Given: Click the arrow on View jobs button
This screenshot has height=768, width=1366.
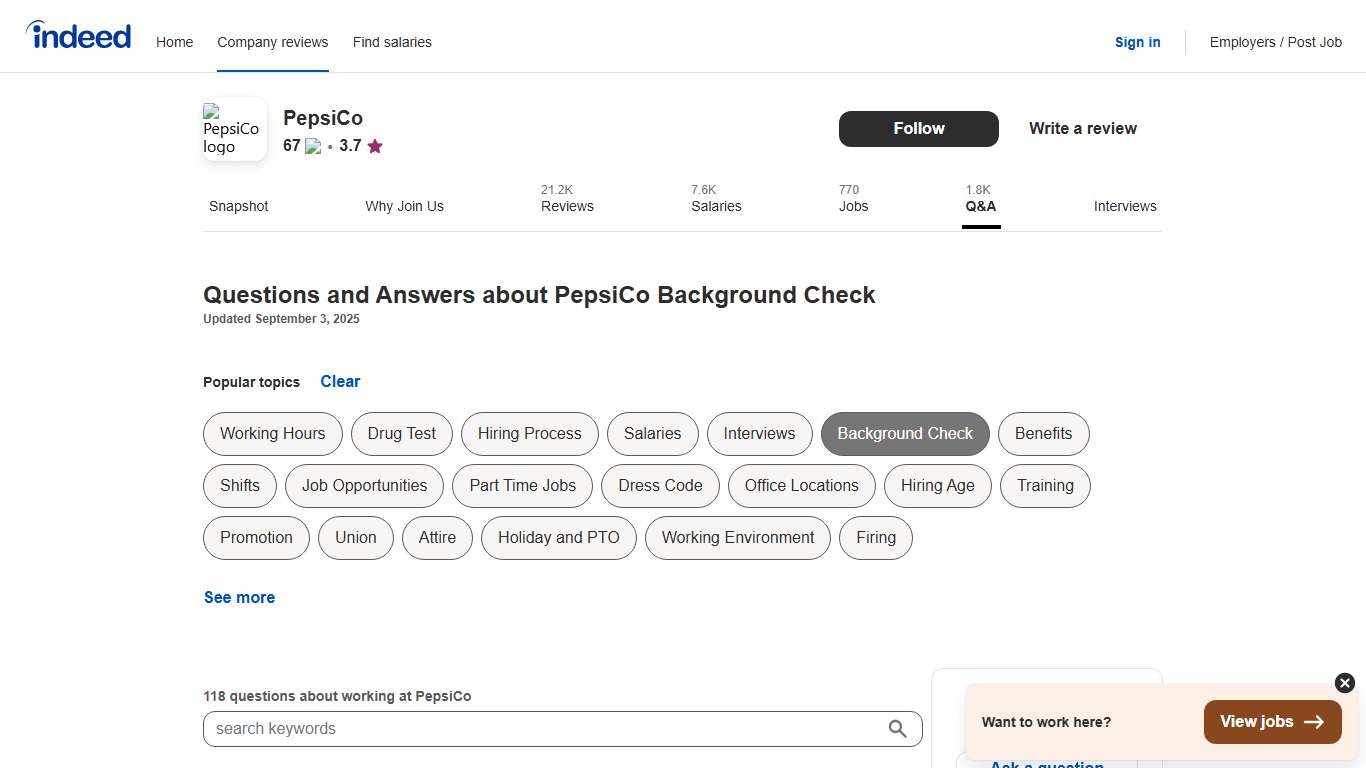Looking at the screenshot, I should (1313, 721).
